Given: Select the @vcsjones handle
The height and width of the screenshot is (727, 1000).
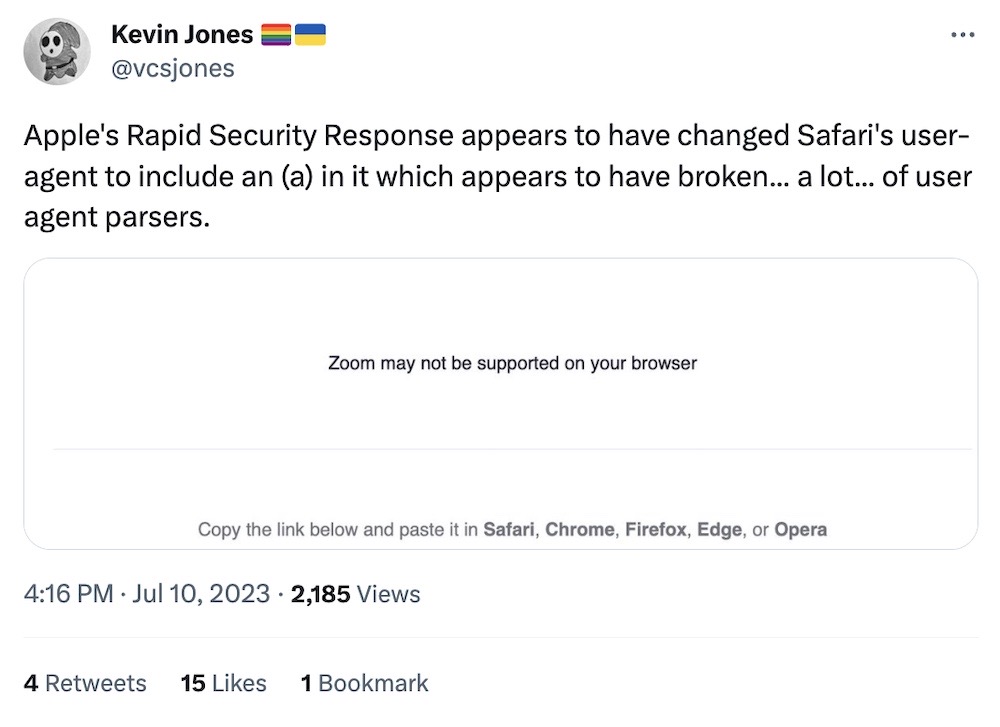Looking at the screenshot, I should coord(173,68).
